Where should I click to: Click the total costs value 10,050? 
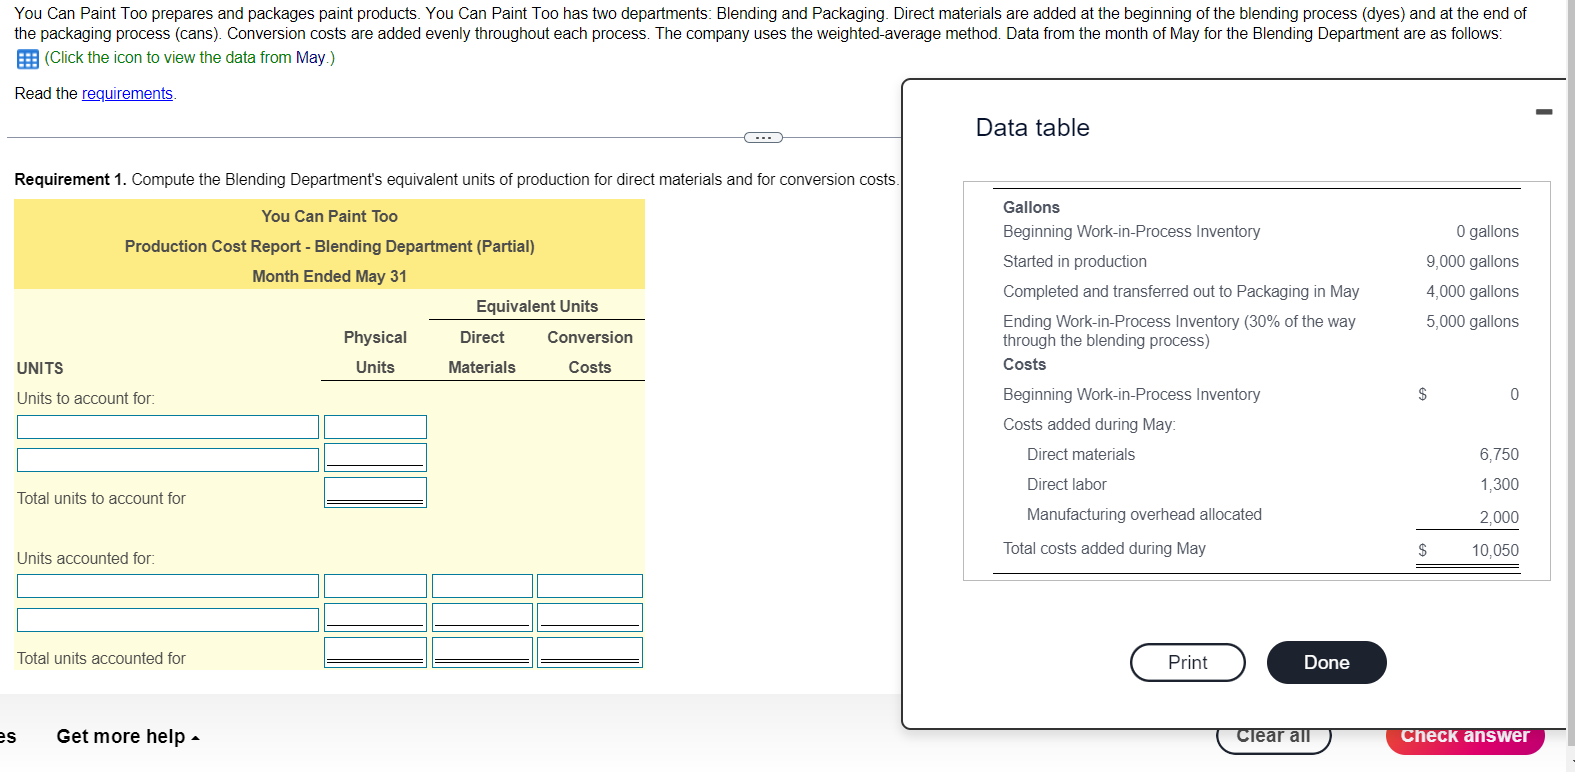pos(1494,550)
